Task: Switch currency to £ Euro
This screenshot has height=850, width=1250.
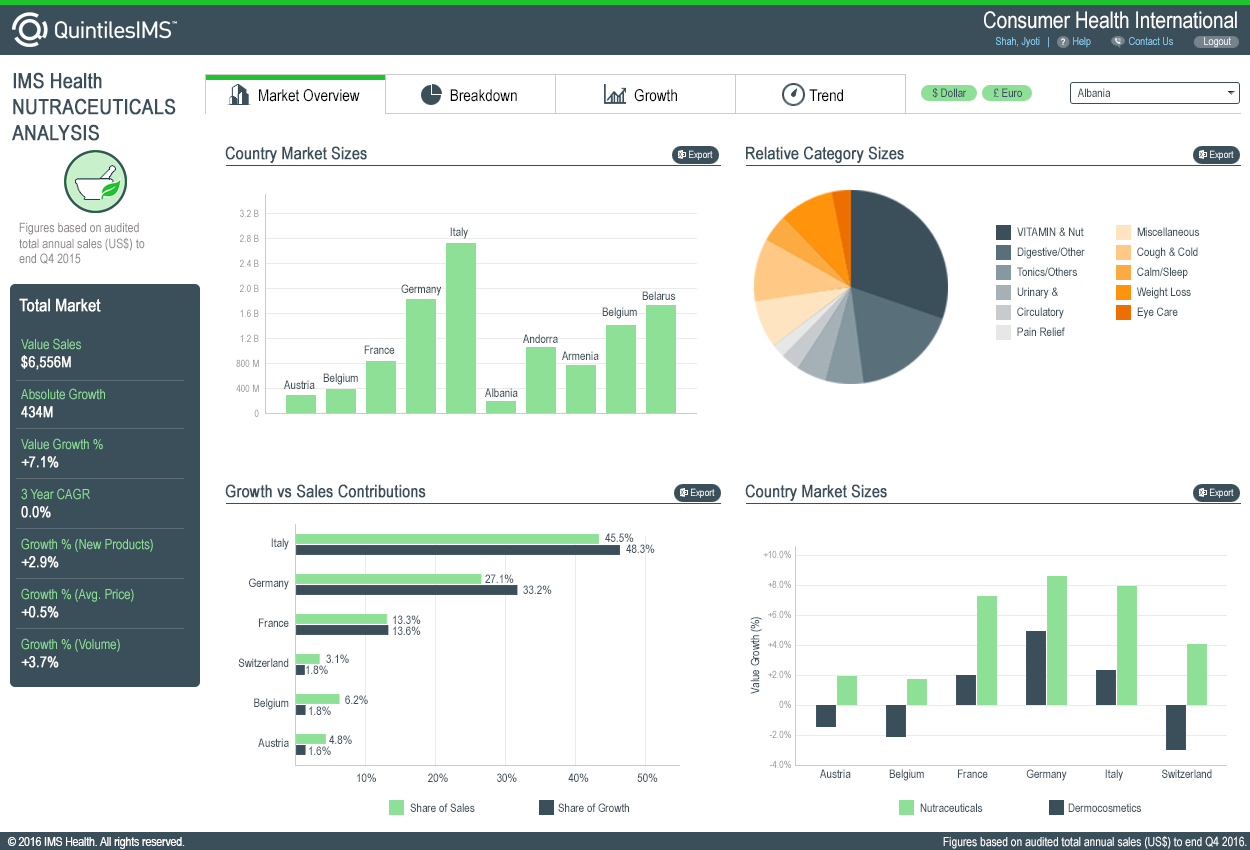Action: point(1006,93)
